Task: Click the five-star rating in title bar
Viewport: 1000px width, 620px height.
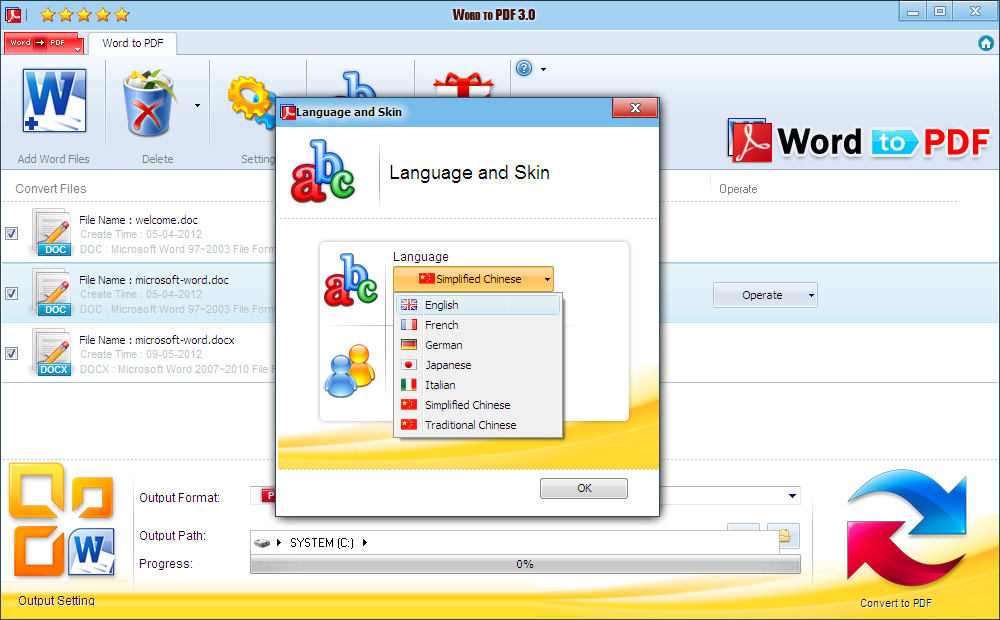Action: [x=85, y=14]
